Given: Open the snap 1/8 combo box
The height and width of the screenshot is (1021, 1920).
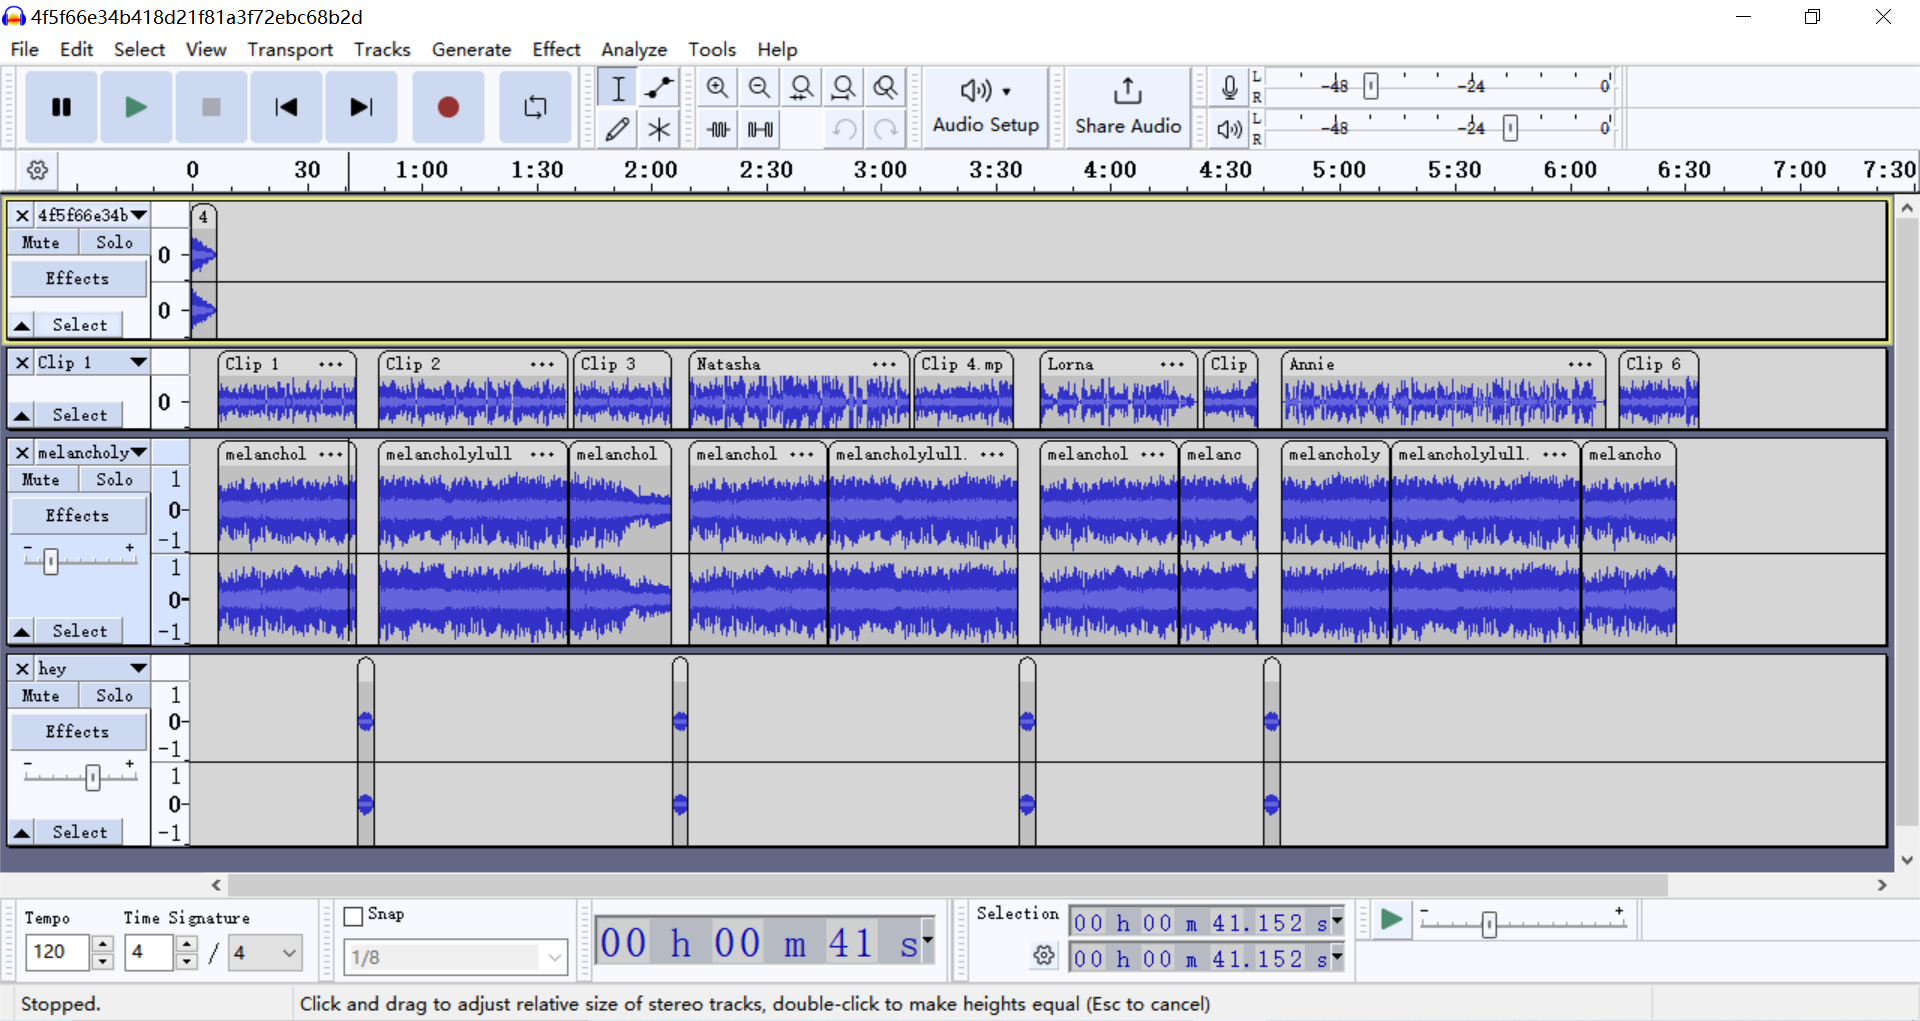Looking at the screenshot, I should 455,957.
